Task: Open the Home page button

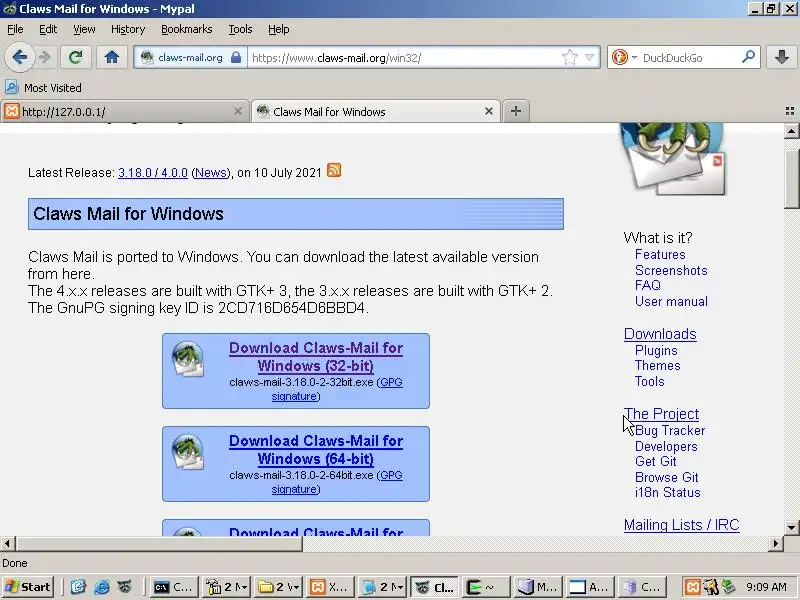Action: coord(112,57)
